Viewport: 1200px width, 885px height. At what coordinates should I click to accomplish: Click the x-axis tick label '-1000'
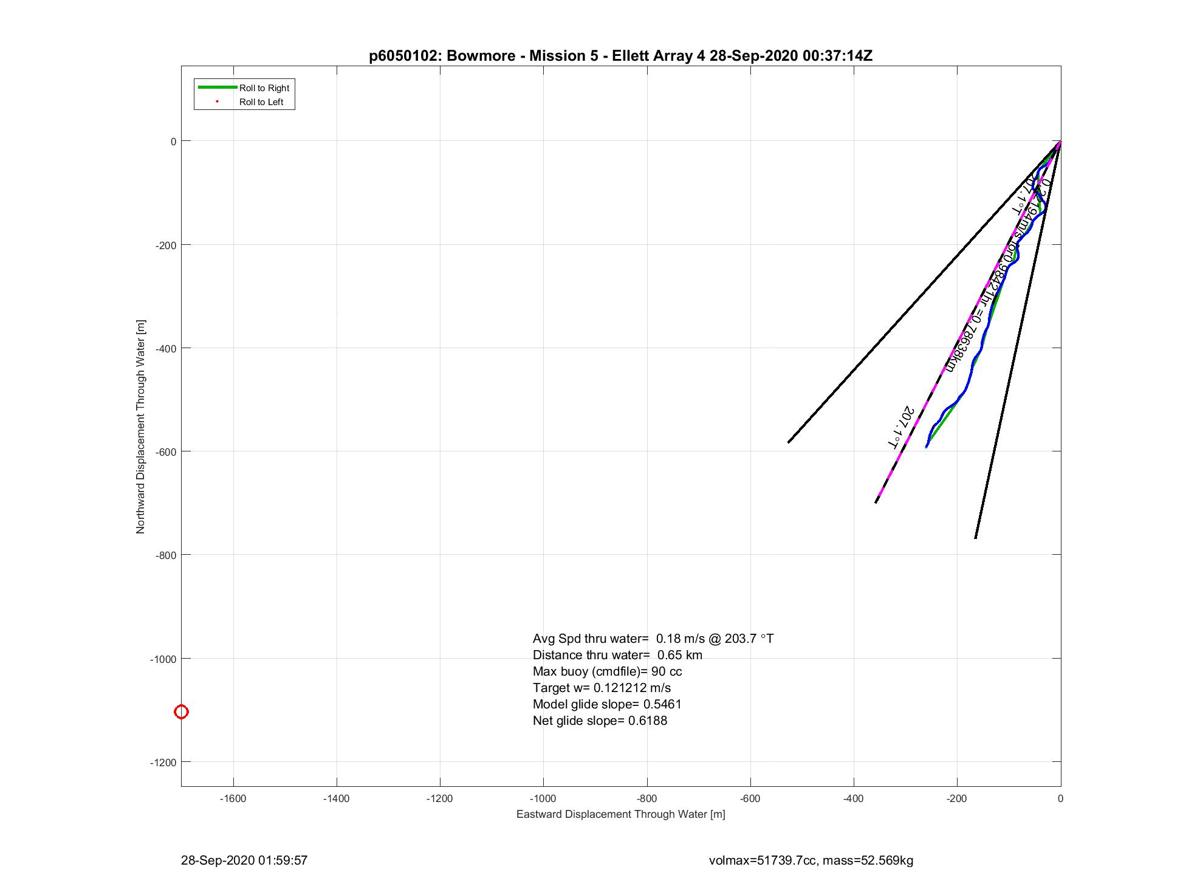[x=543, y=799]
